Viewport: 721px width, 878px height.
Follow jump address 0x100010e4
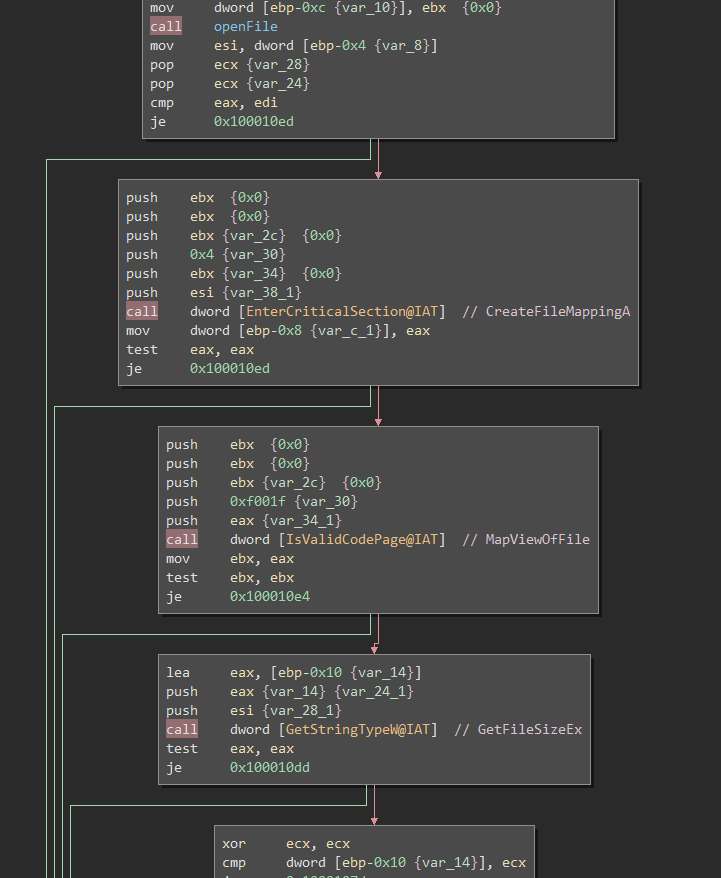[x=270, y=596]
